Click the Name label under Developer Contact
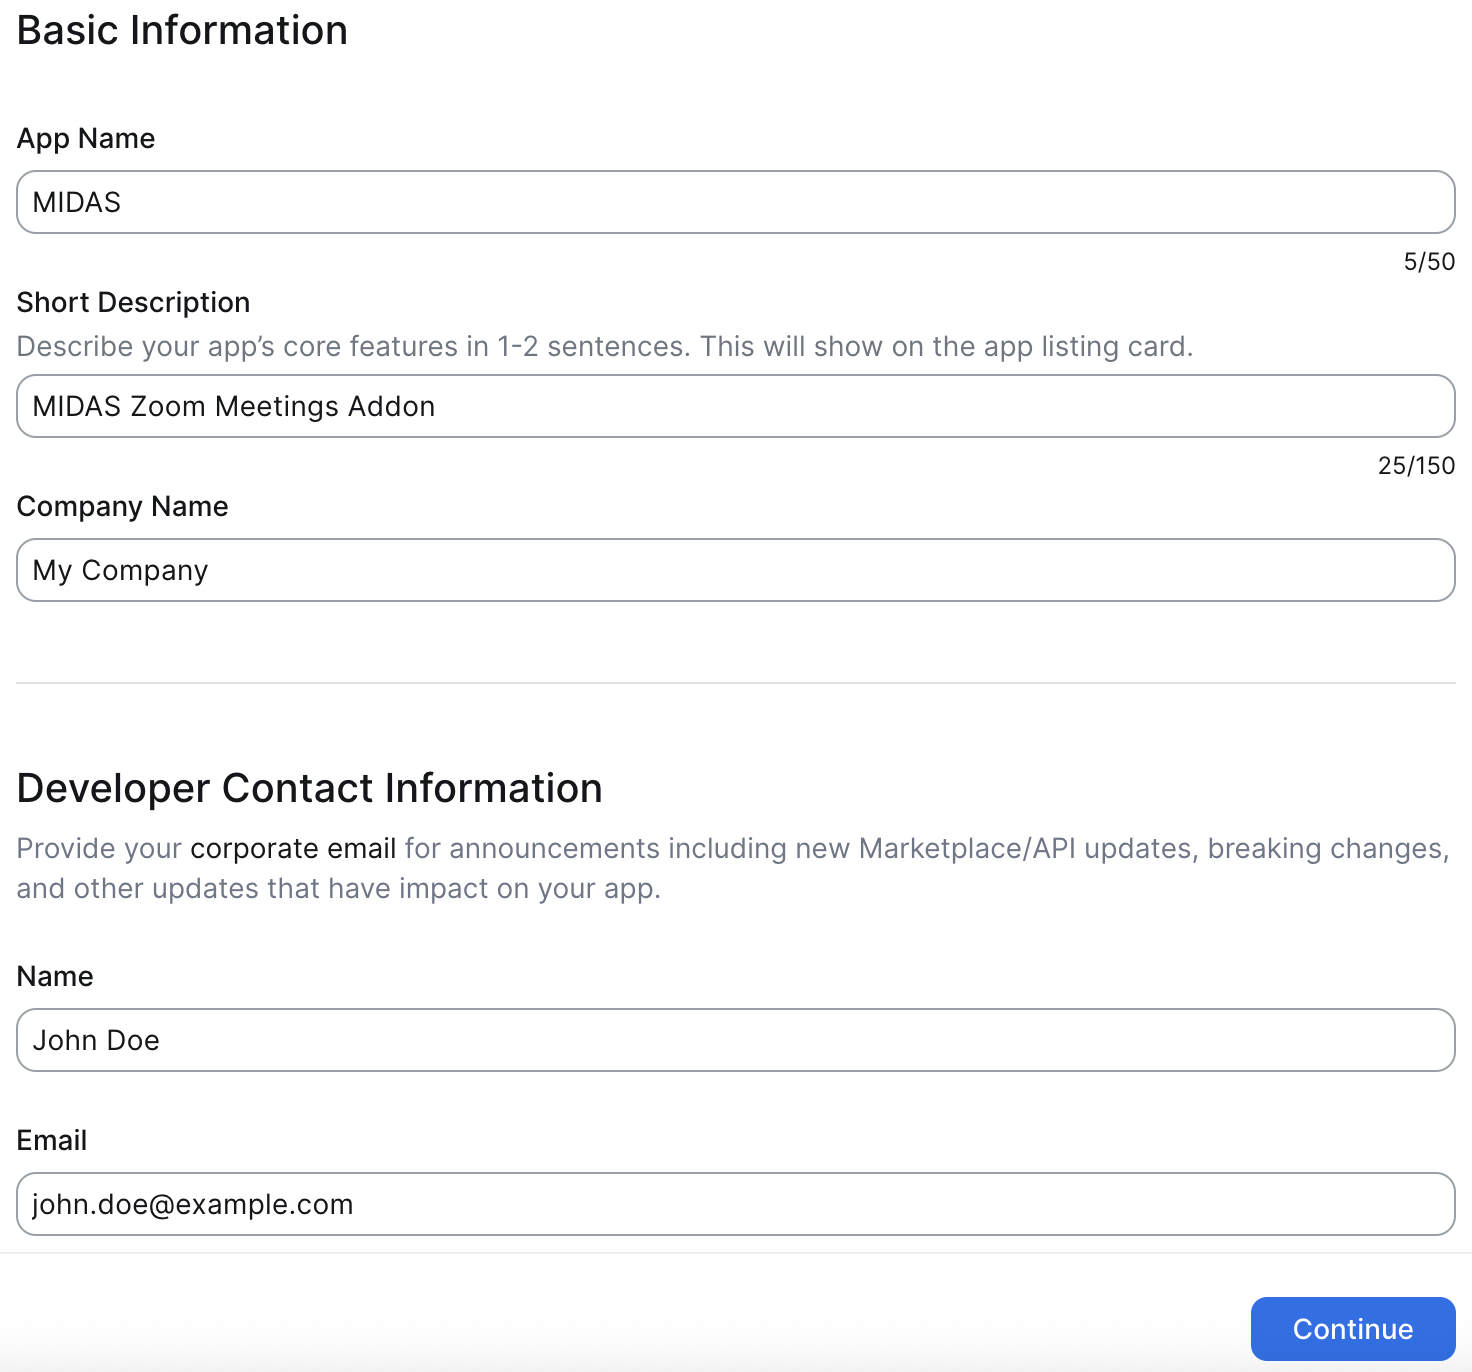Screen dimensions: 1472x1372 (55, 976)
